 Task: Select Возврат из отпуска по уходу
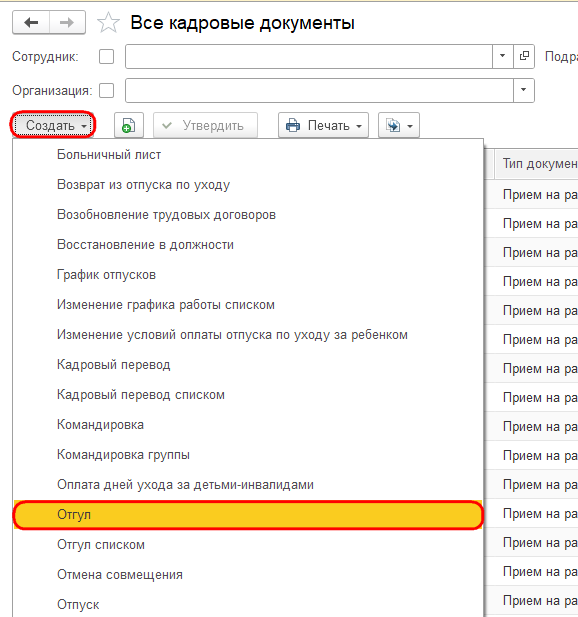coord(248,185)
